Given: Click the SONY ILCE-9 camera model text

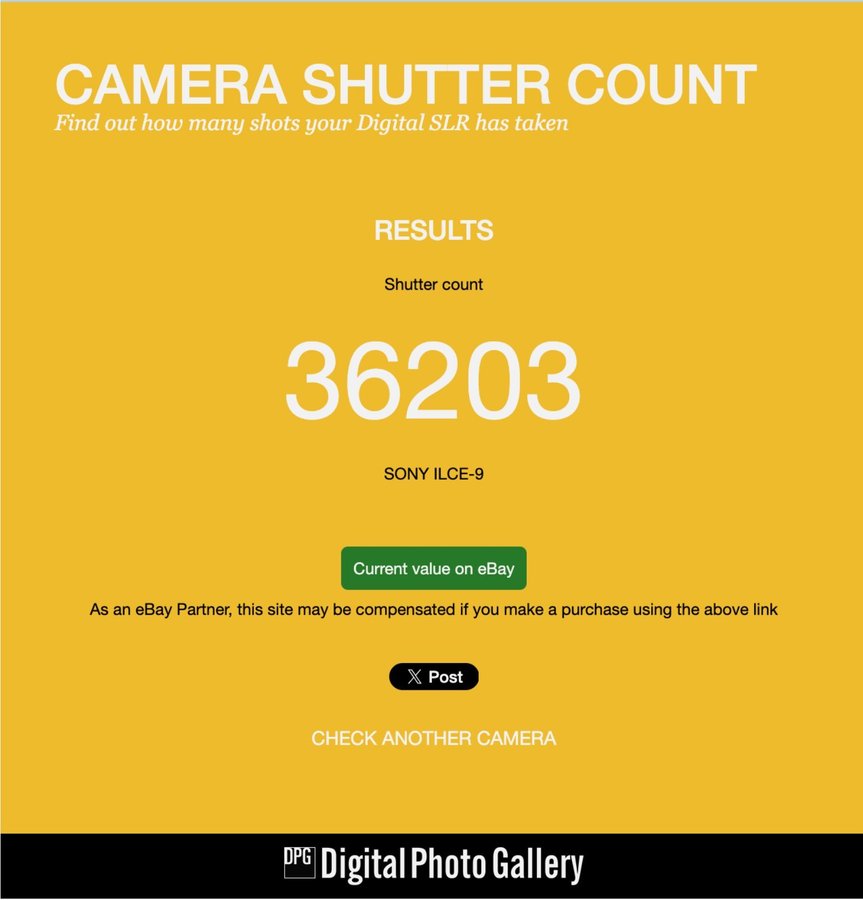Looking at the screenshot, I should click(433, 474).
